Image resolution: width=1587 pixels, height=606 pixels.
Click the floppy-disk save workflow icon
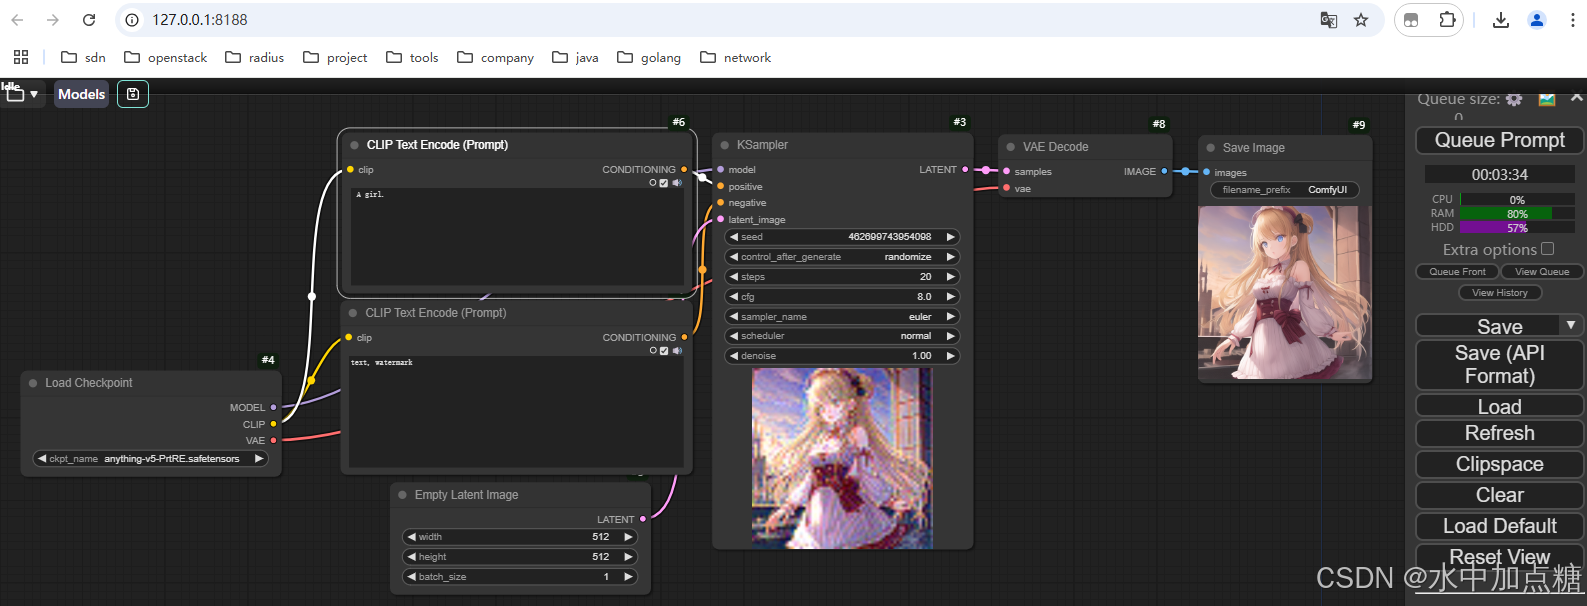tap(133, 94)
